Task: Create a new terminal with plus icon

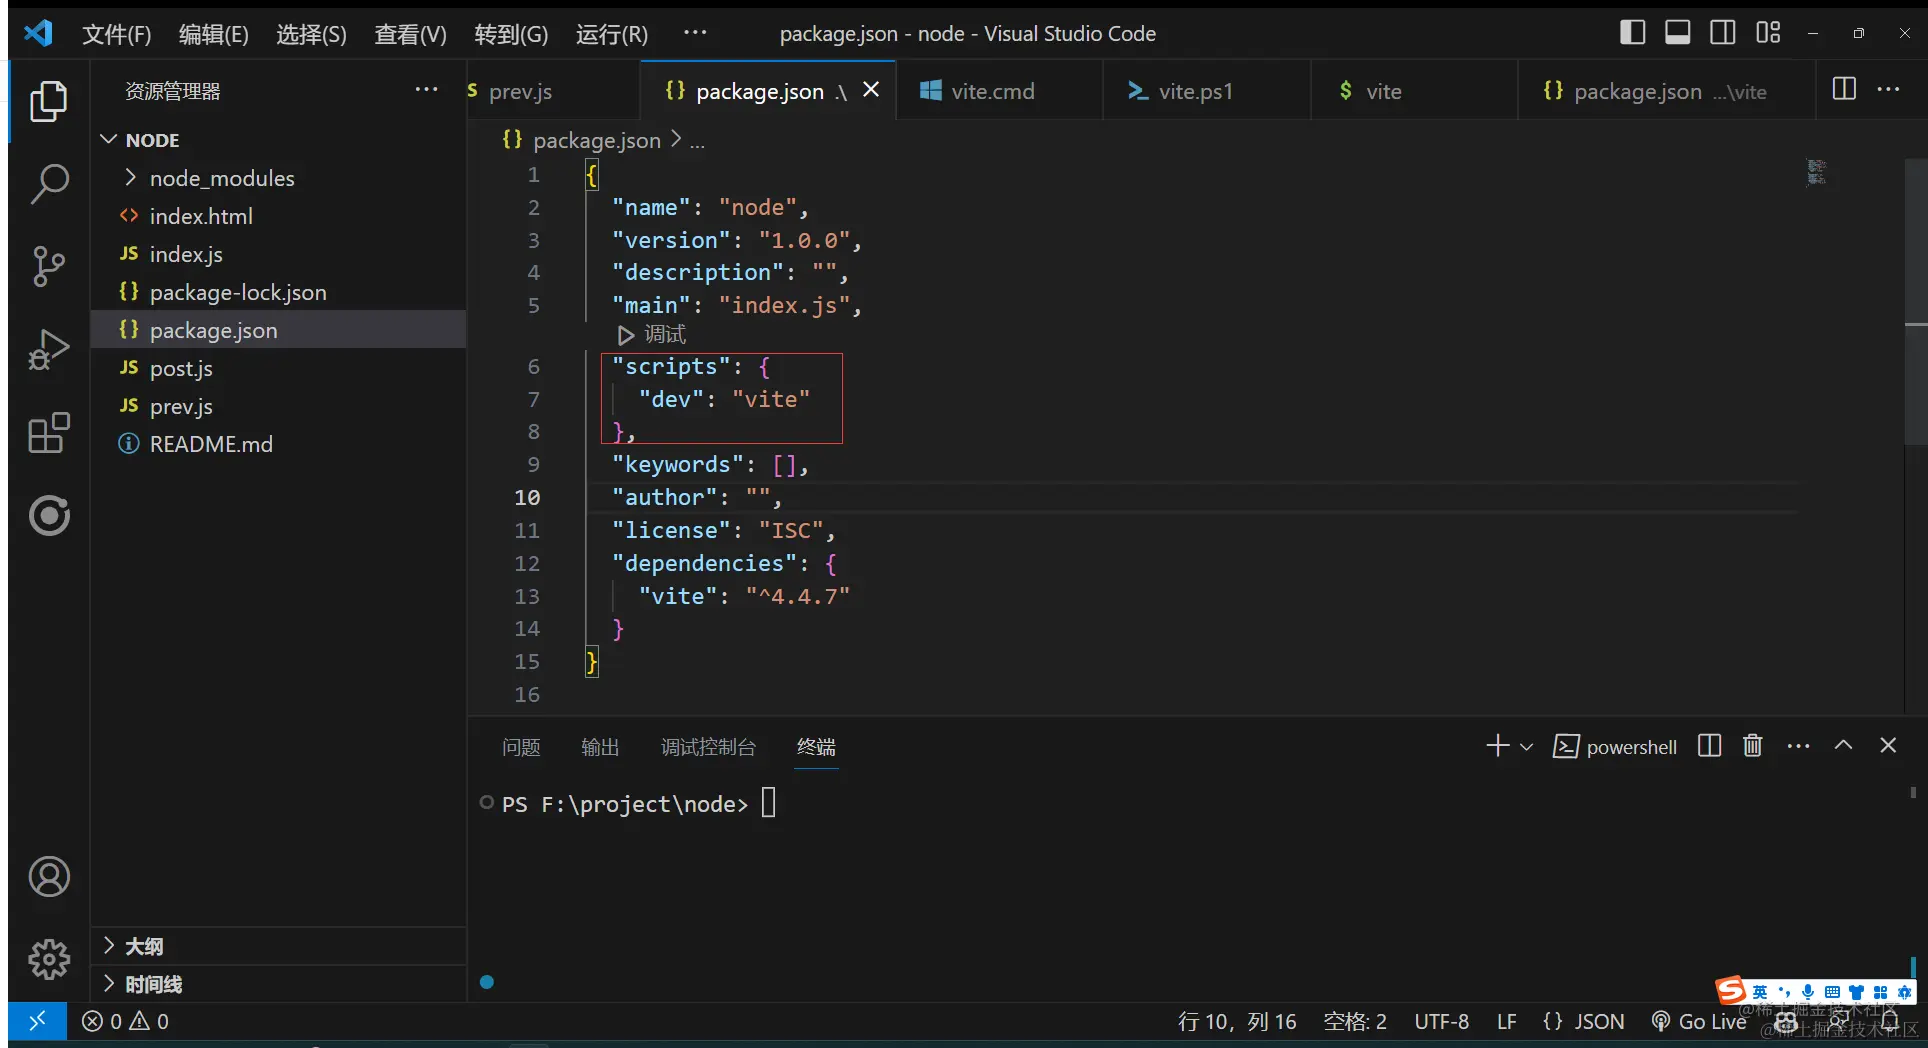Action: coord(1497,746)
